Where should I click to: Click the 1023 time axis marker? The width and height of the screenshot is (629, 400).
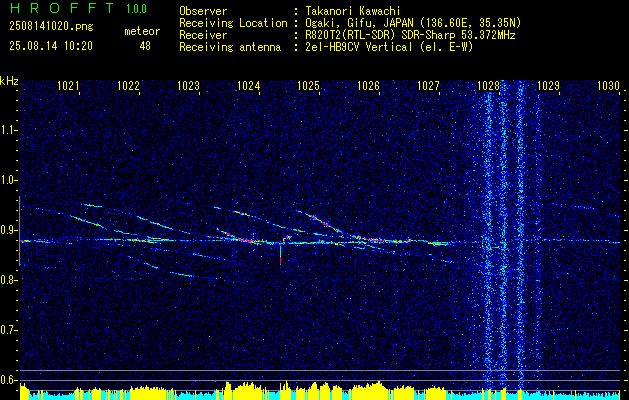point(189,85)
